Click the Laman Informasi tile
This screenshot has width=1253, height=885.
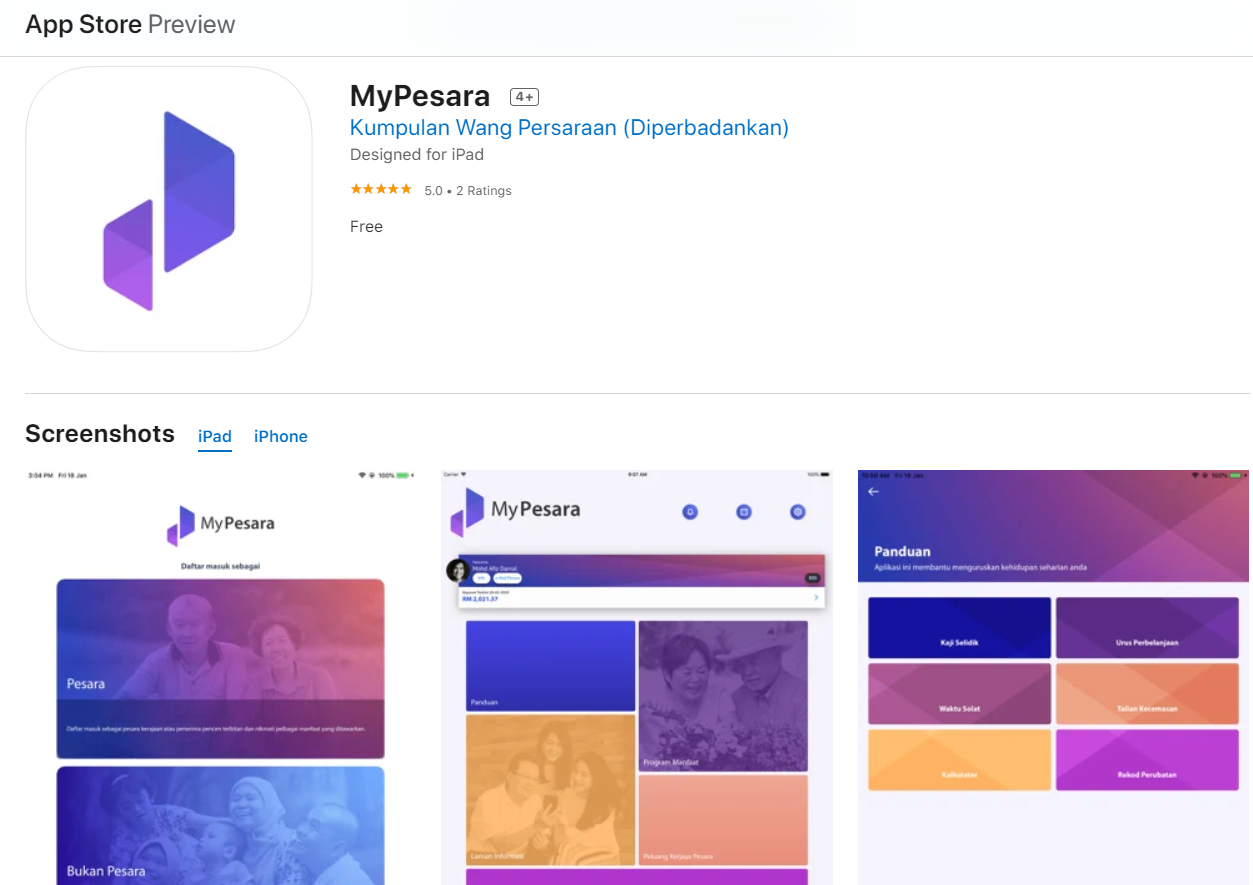pos(551,790)
